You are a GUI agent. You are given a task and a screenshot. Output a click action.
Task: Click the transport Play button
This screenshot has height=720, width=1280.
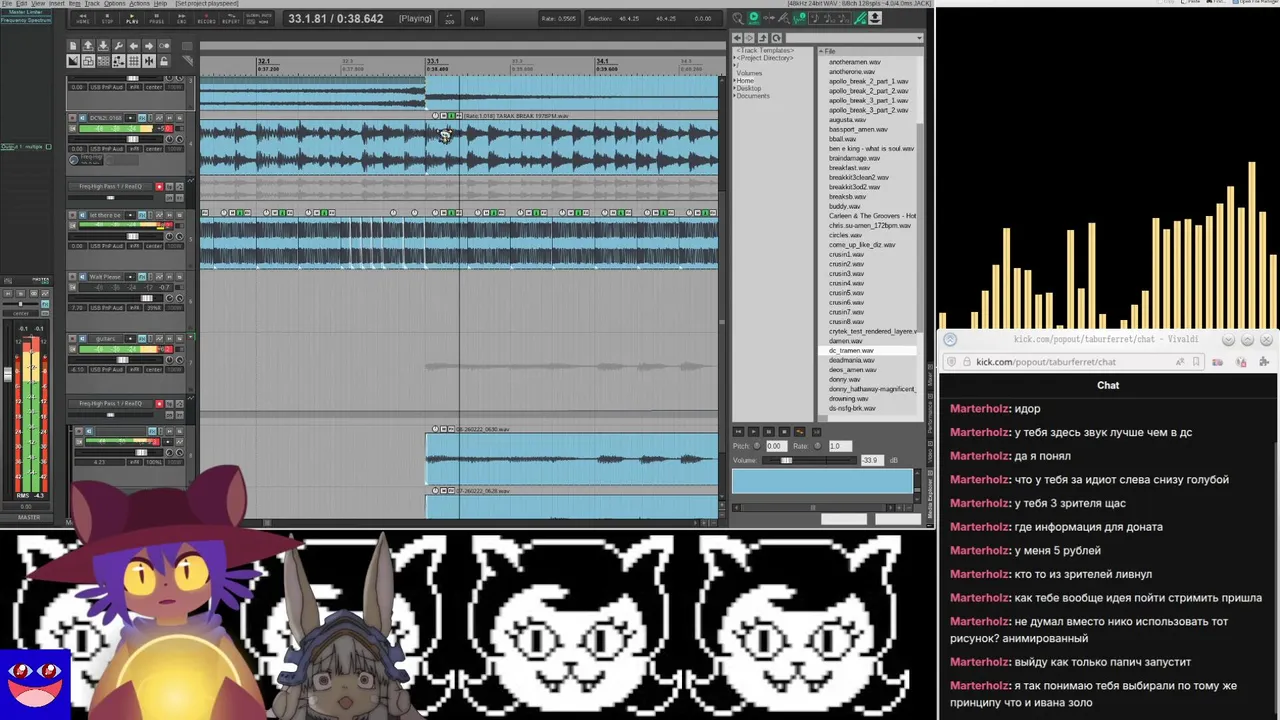click(132, 19)
